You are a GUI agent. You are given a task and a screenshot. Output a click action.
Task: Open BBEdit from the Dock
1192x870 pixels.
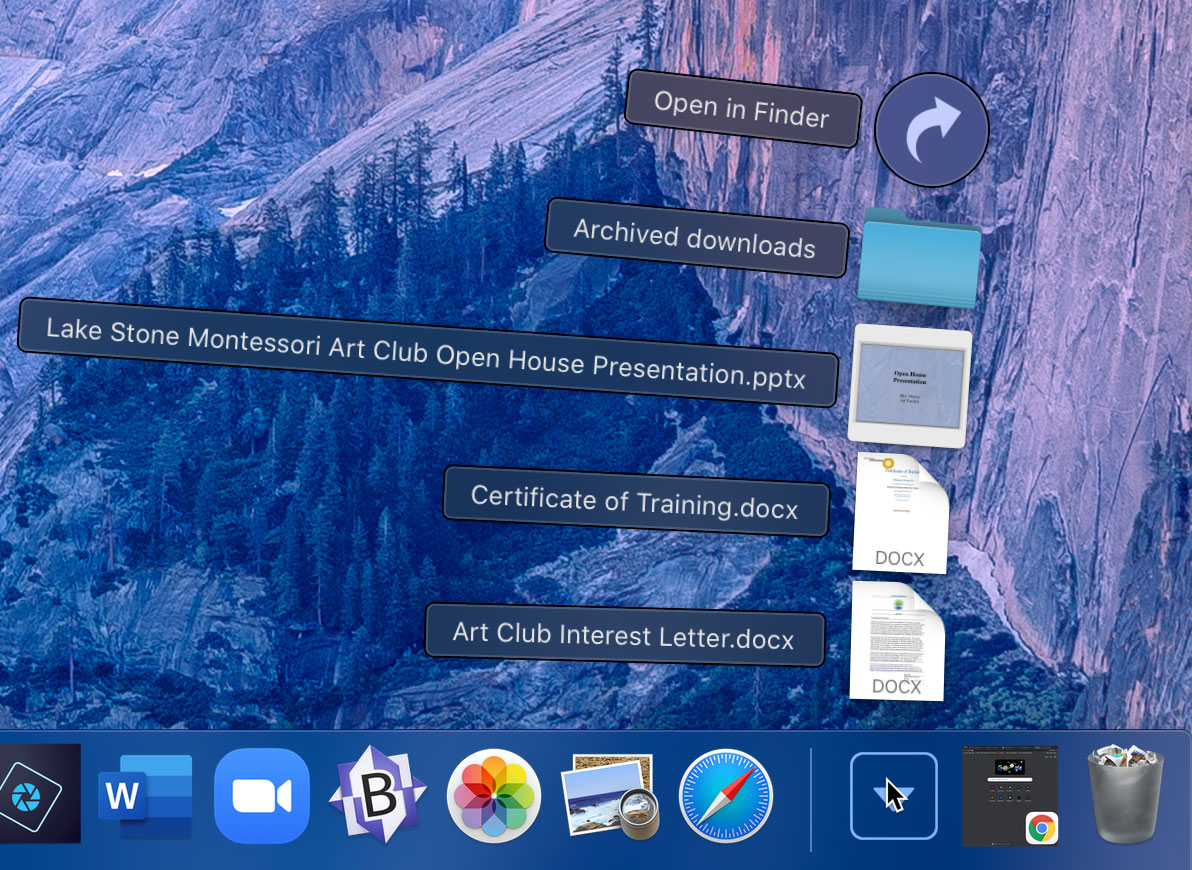click(377, 795)
